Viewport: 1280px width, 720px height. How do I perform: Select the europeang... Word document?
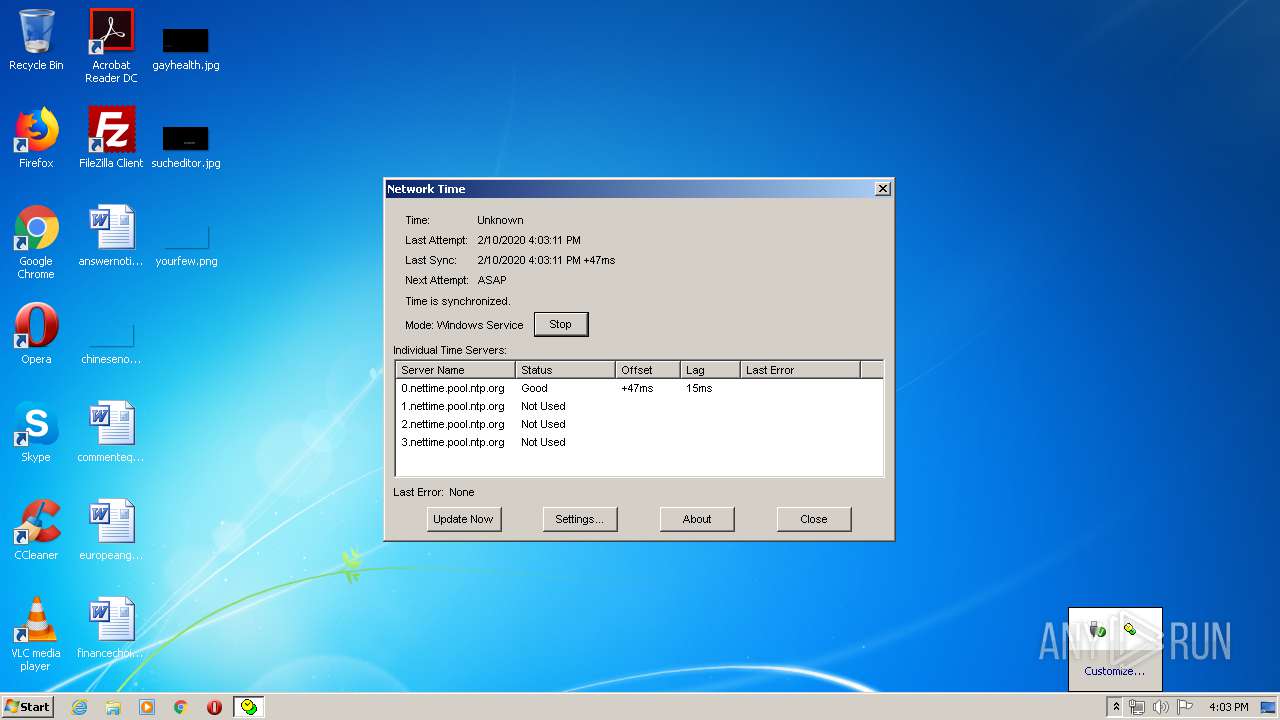pyautogui.click(x=111, y=530)
